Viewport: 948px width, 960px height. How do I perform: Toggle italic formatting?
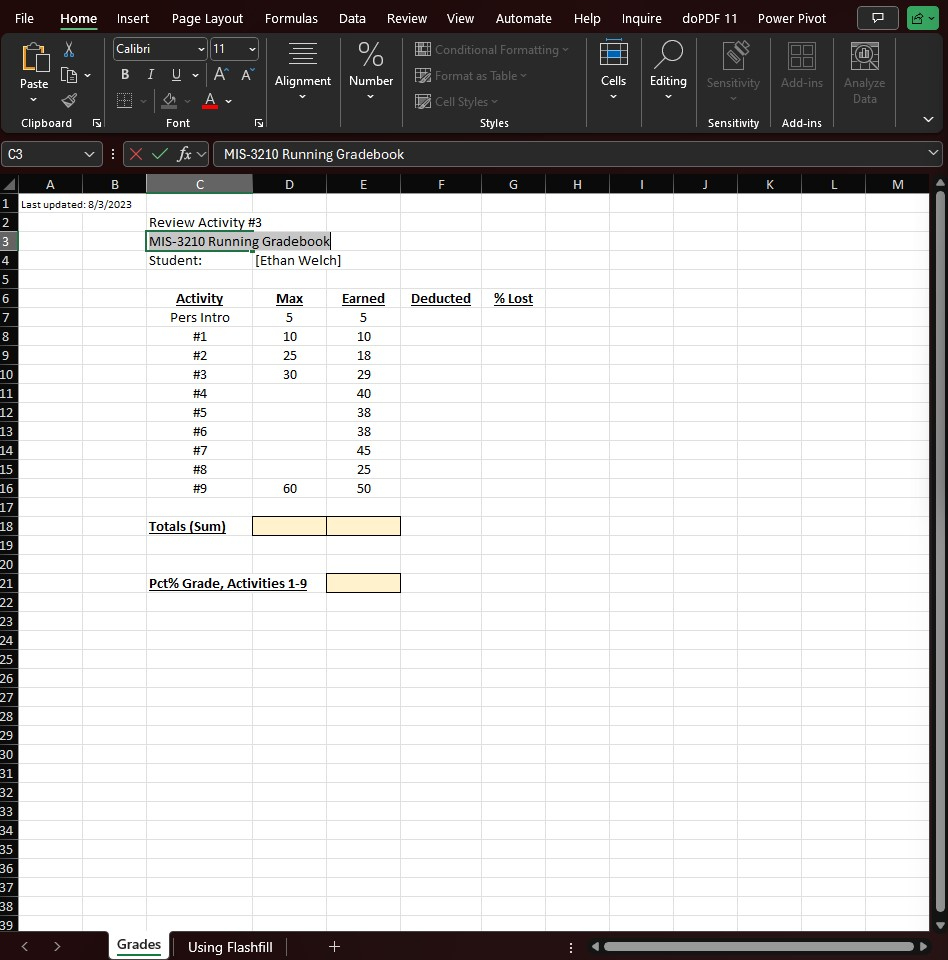point(150,74)
